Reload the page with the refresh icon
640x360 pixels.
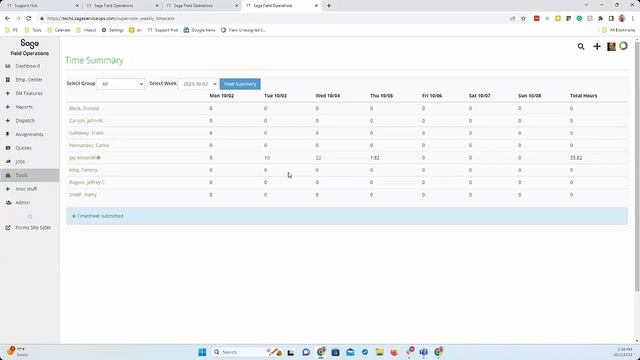pos(29,18)
